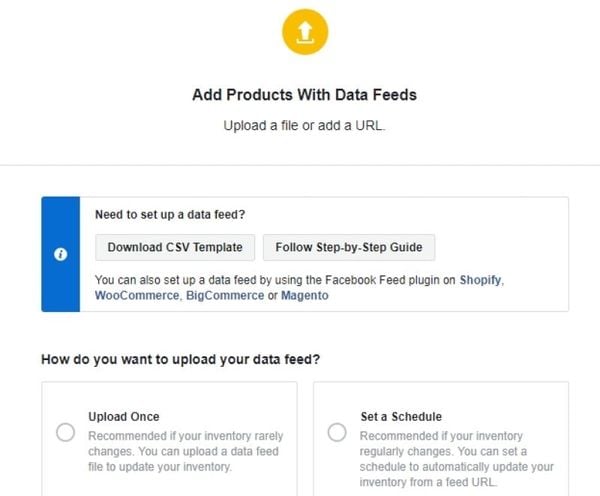This screenshot has height=496, width=600.
Task: Open the Follow Step-by-Step Guide button
Action: (x=349, y=247)
